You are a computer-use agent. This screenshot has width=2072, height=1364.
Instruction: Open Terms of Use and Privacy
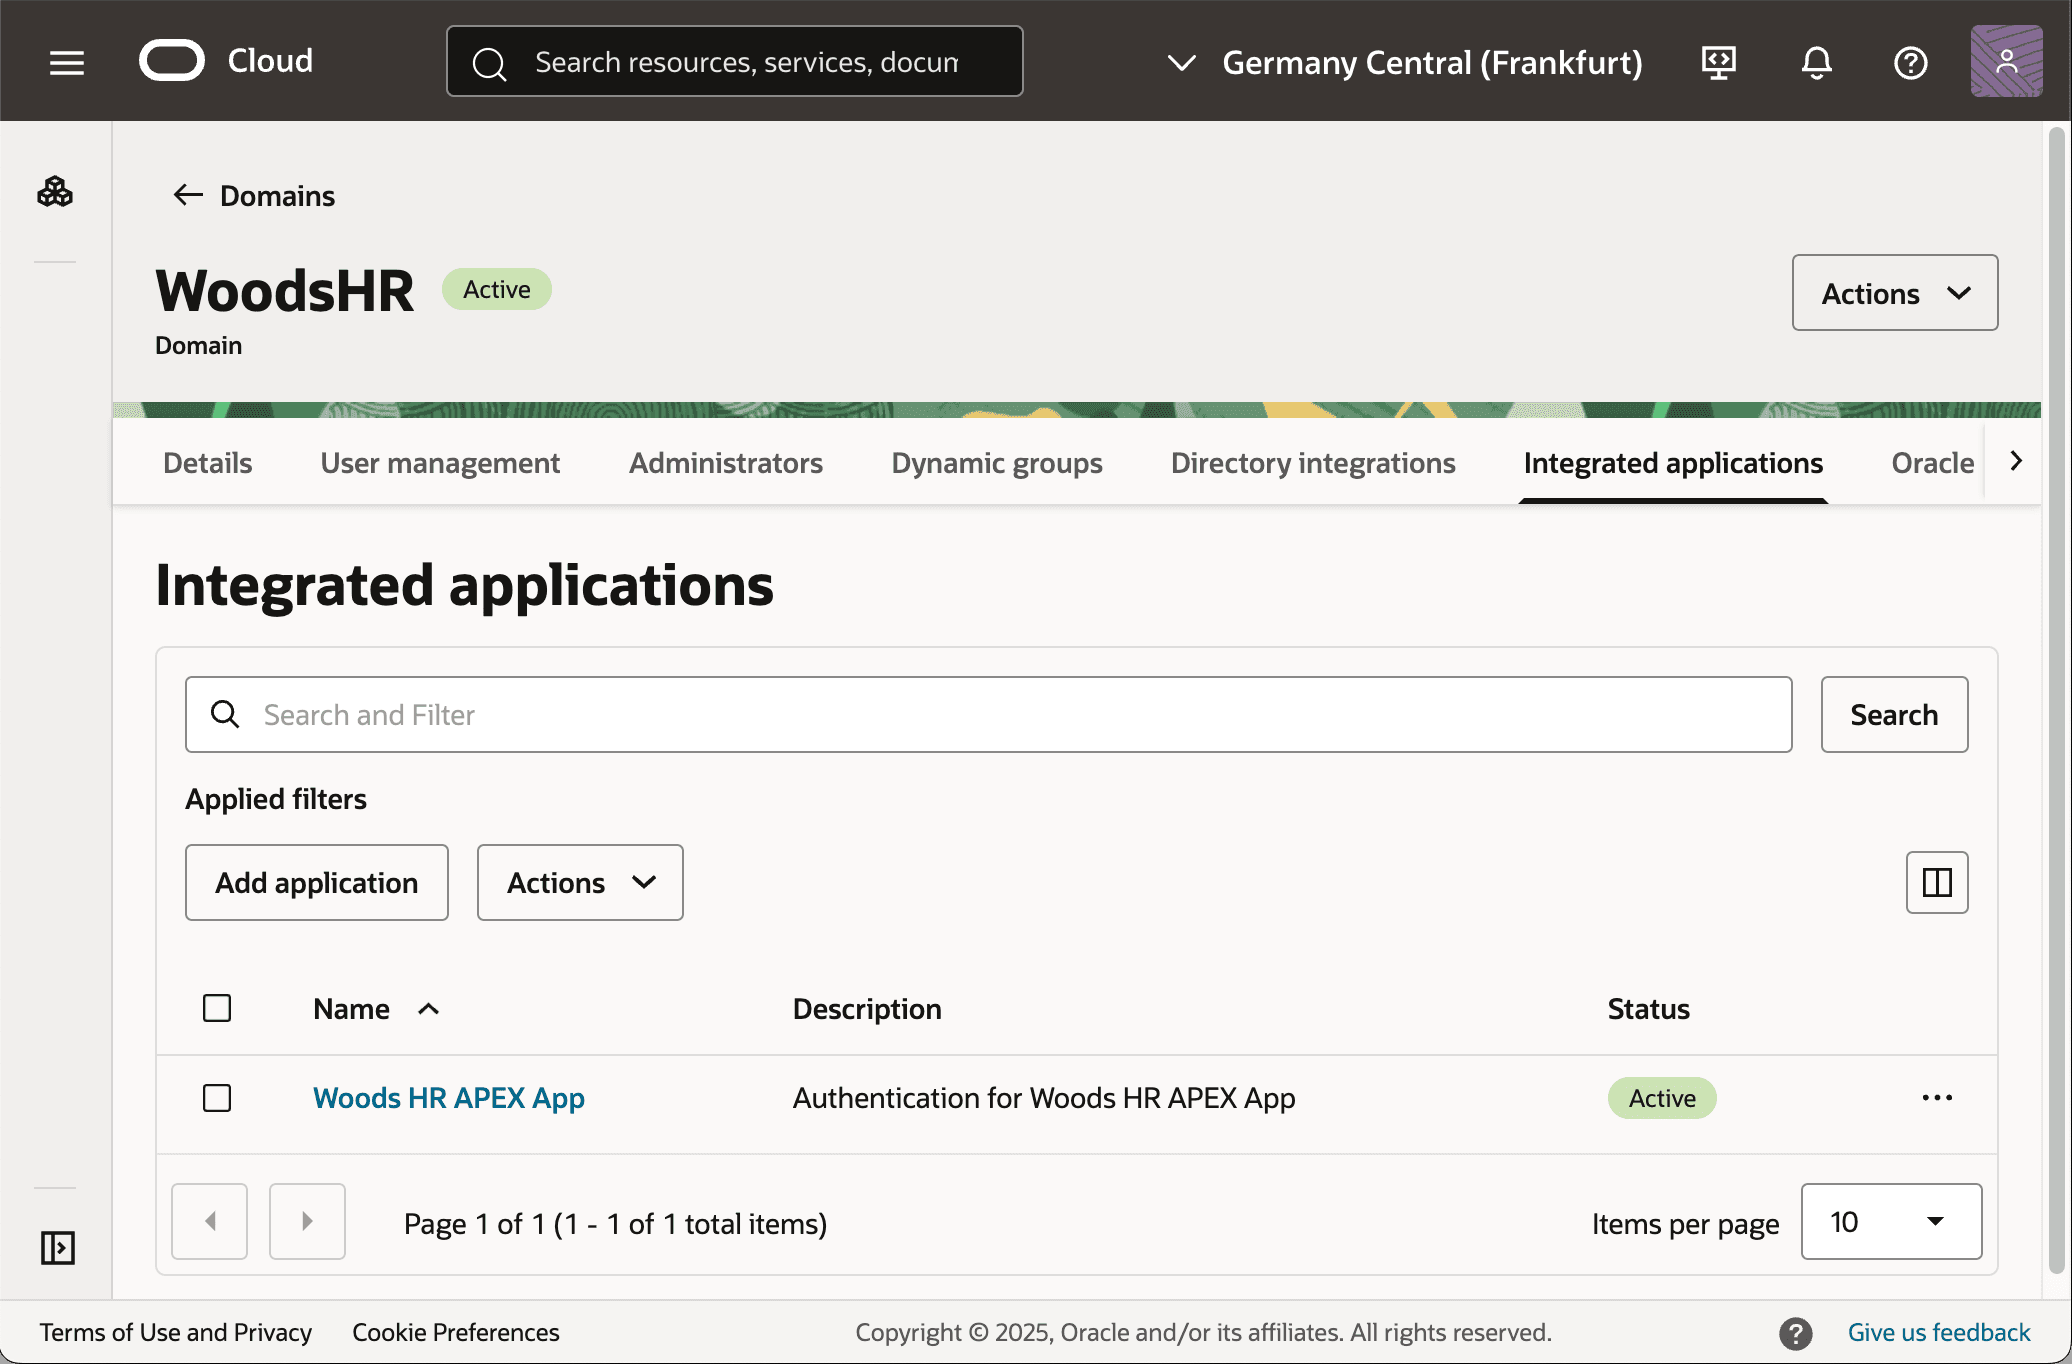click(176, 1333)
